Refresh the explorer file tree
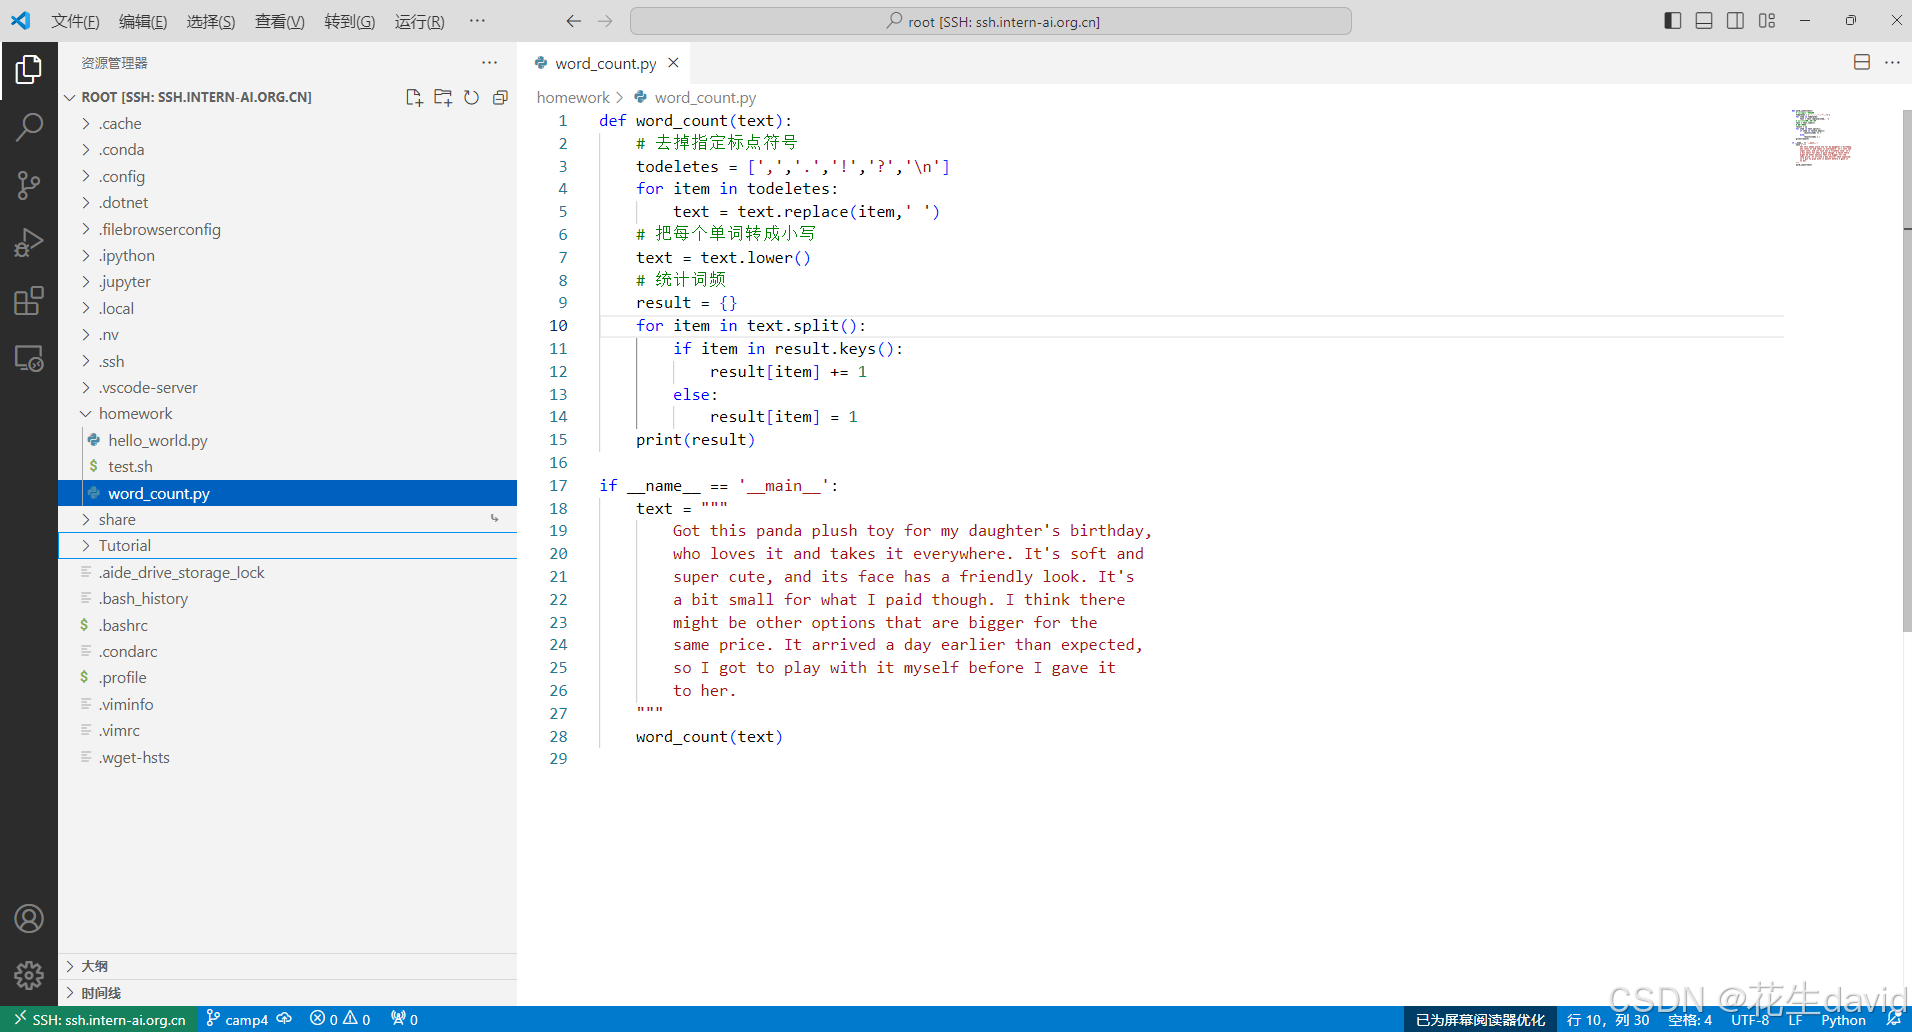The height and width of the screenshot is (1032, 1912). 471,97
